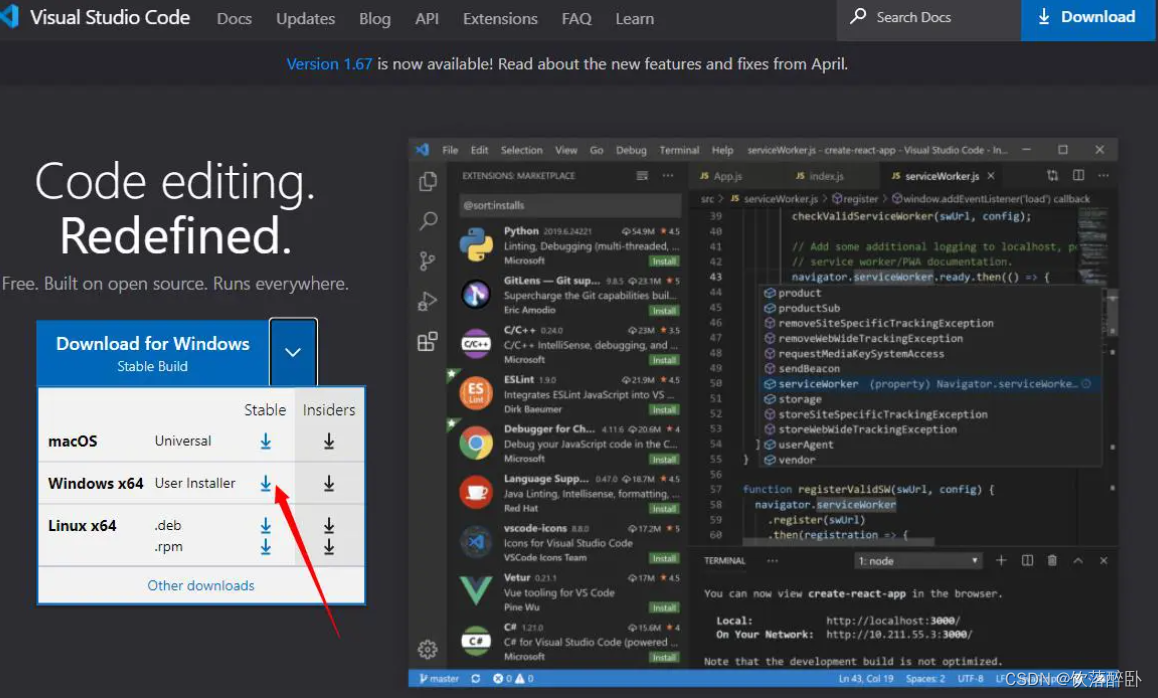Maximize terminal panel with the chevron up
Image resolution: width=1158 pixels, height=698 pixels.
click(x=1078, y=561)
